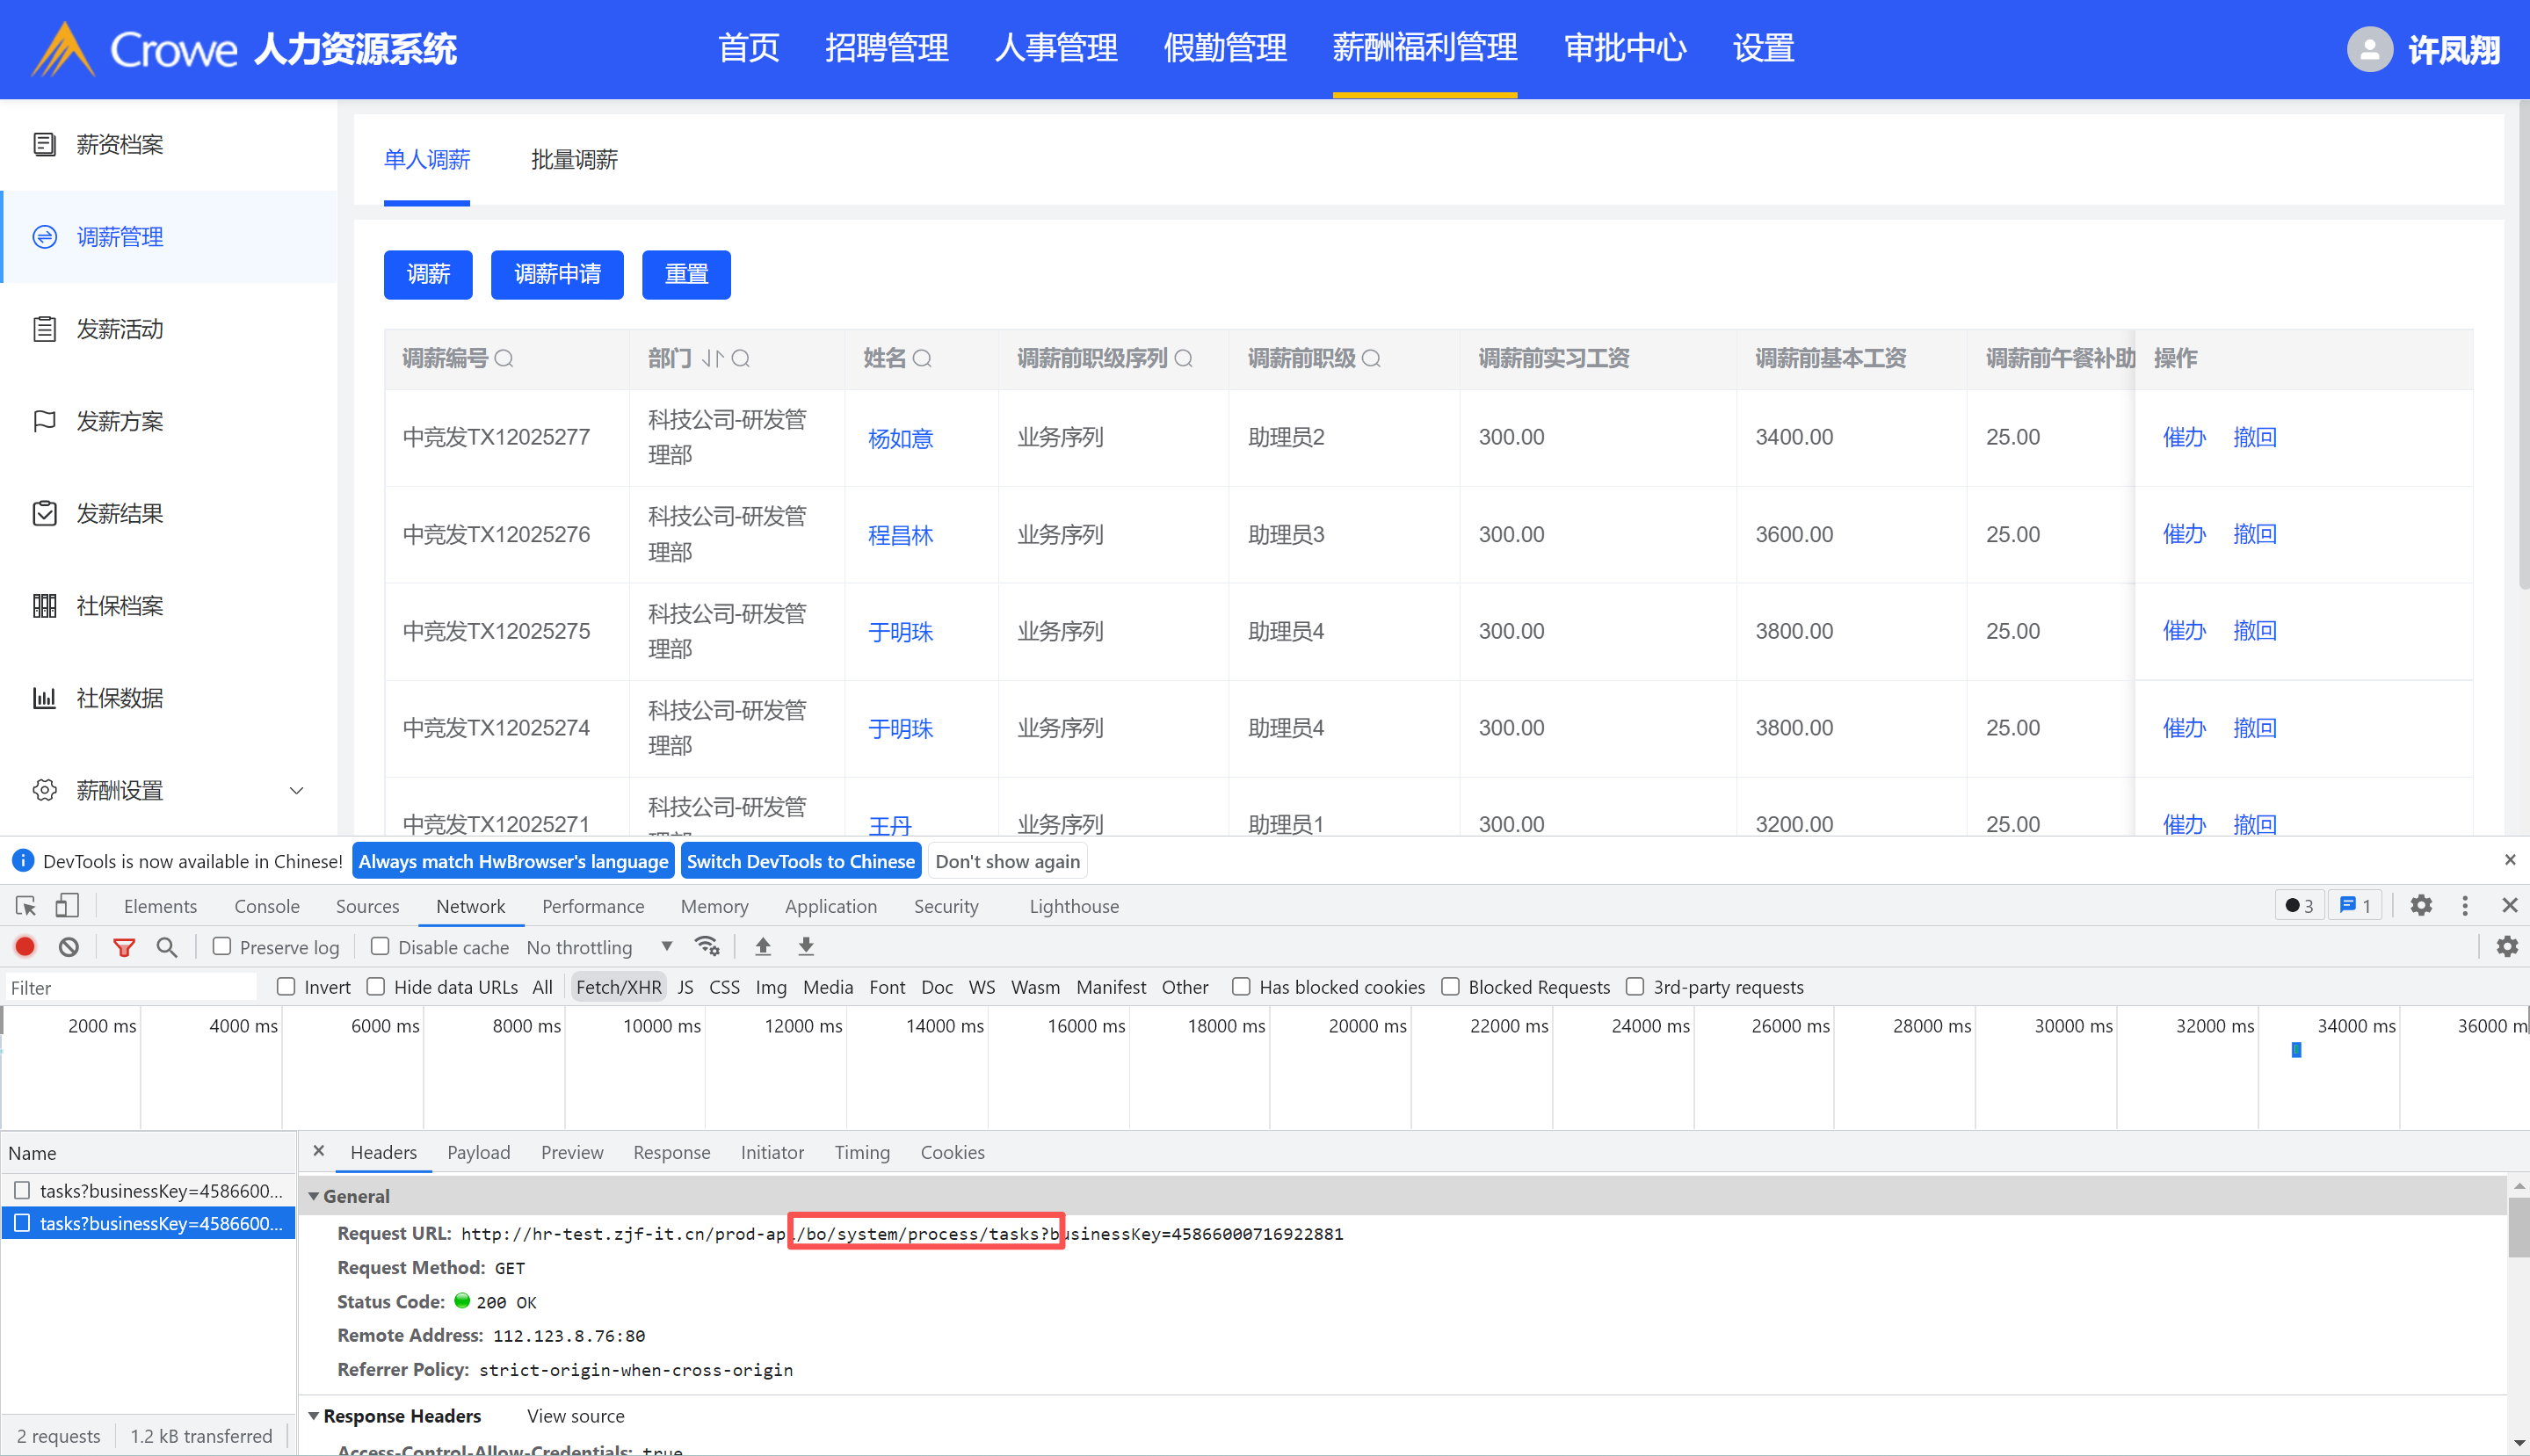Tick the Hide data URLs checkbox

coord(376,987)
